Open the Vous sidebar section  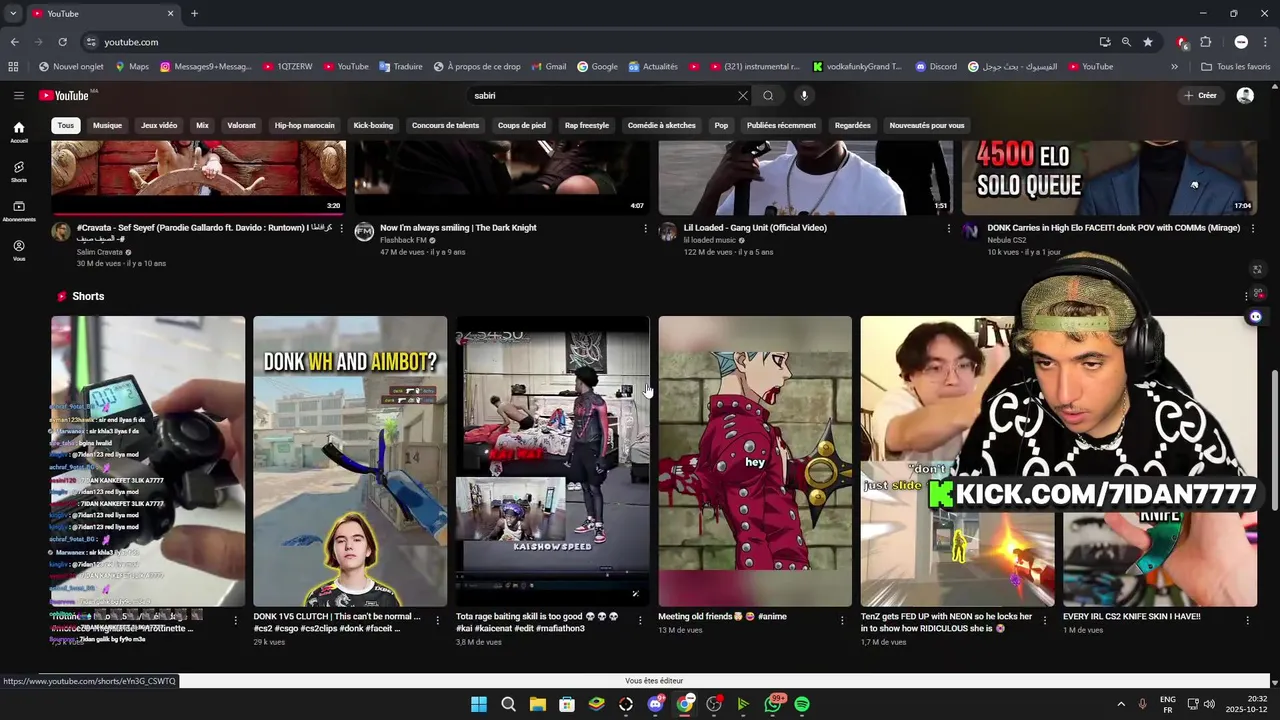18,250
